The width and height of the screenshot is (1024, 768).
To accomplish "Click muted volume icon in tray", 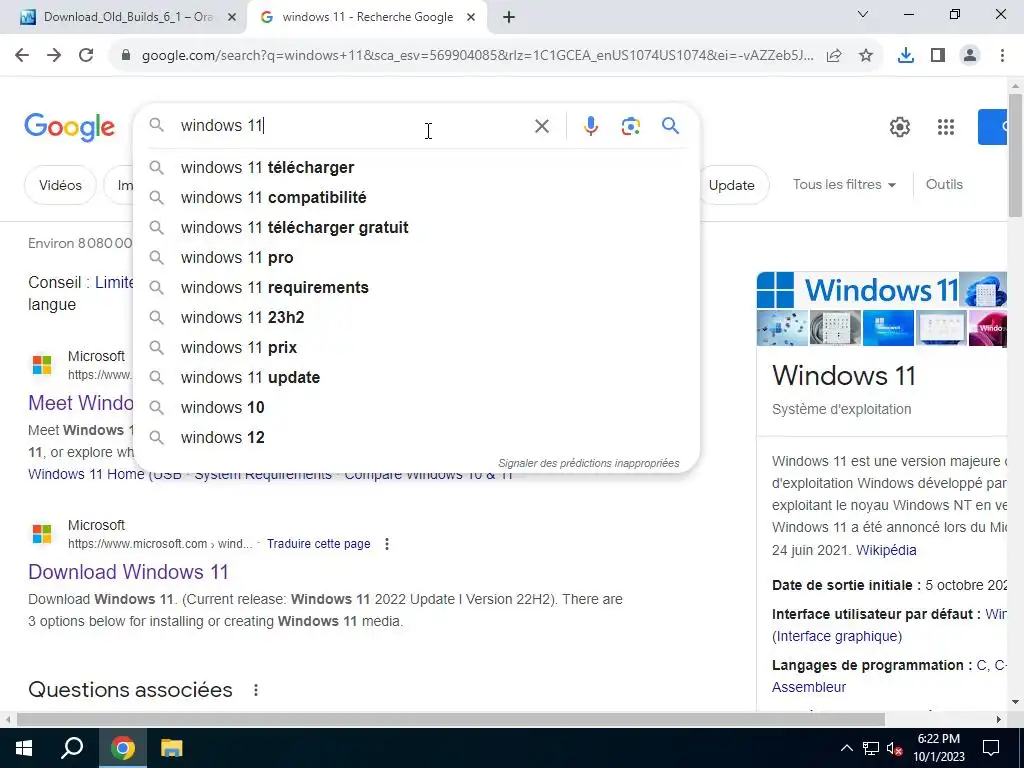I will [x=895, y=748].
